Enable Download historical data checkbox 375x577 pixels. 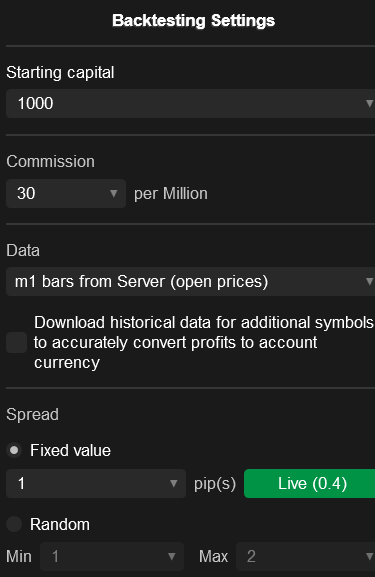pyautogui.click(x=17, y=343)
